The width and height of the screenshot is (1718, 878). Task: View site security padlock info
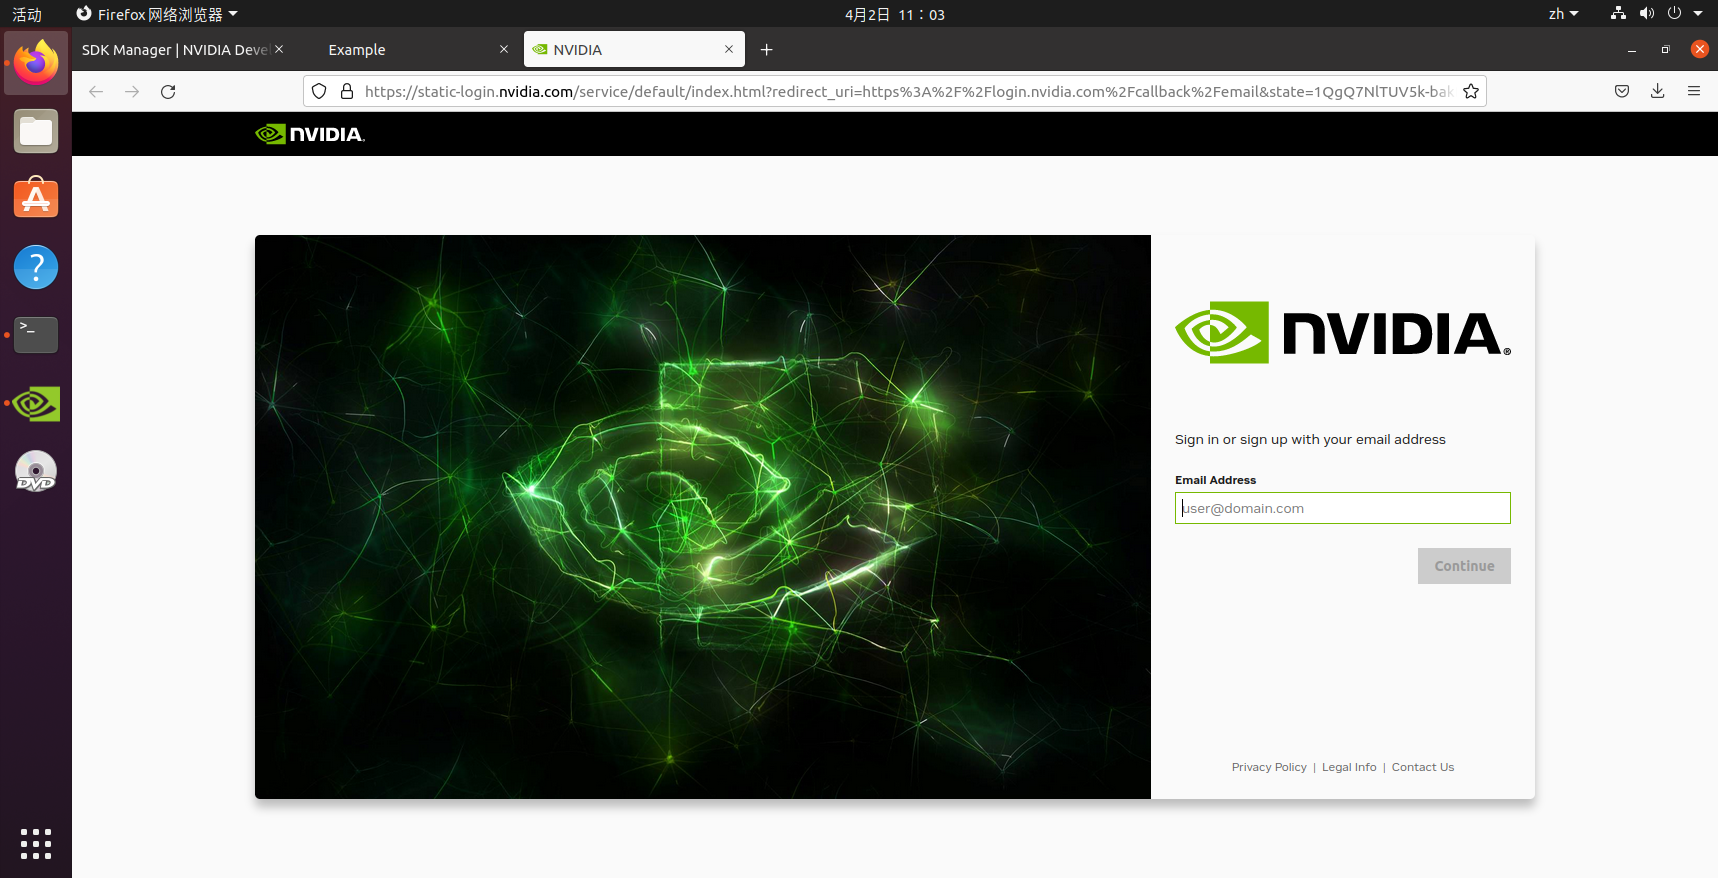click(x=347, y=91)
